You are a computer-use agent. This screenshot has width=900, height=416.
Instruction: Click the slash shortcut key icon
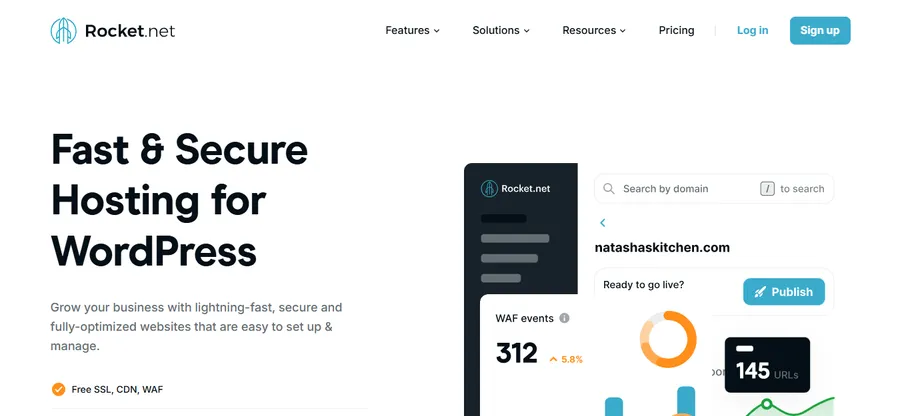[767, 189]
